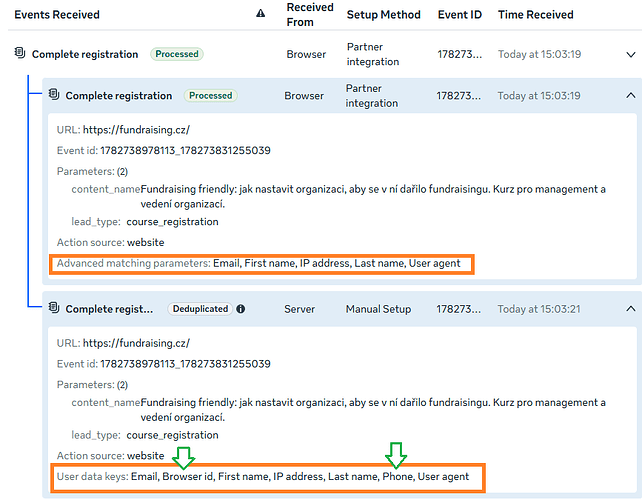
Task: Click top-level row 'Today at 15:03:19' timestamp
Action: tap(540, 54)
